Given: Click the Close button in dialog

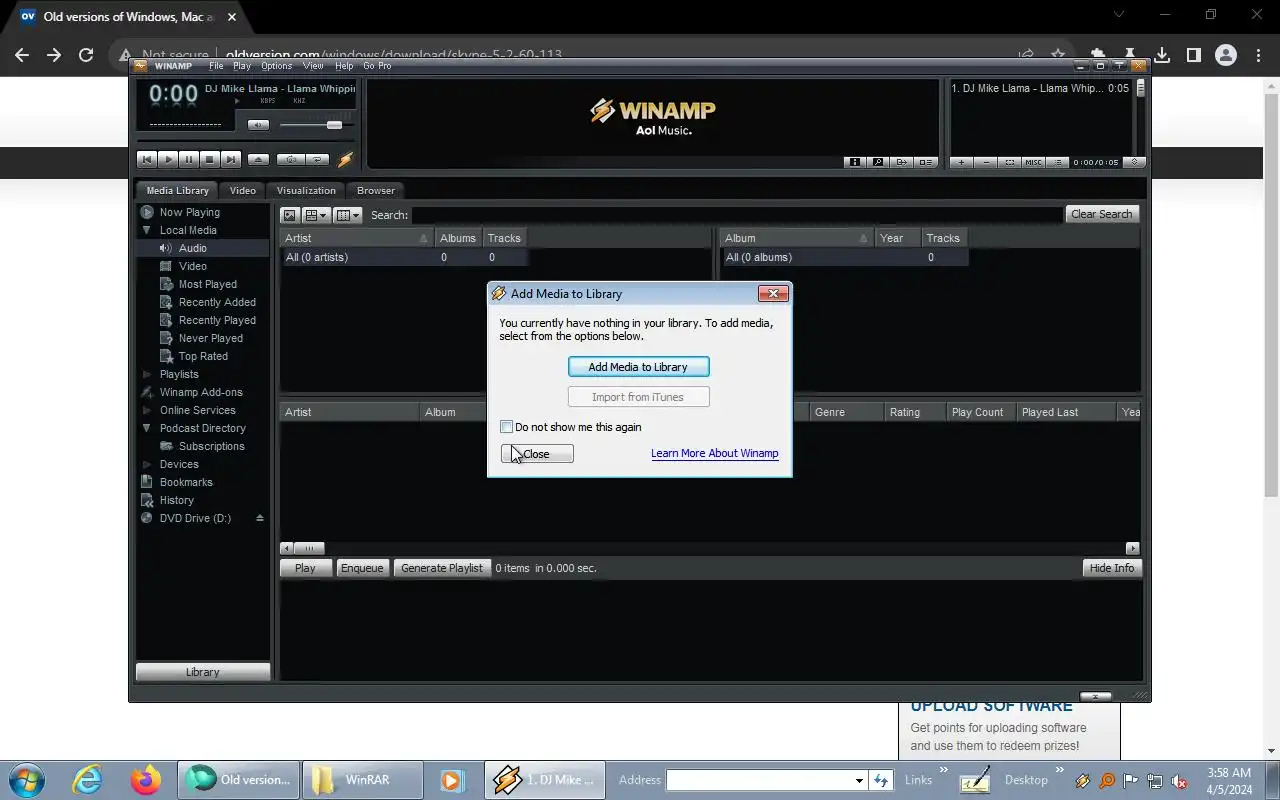Looking at the screenshot, I should click(x=537, y=454).
